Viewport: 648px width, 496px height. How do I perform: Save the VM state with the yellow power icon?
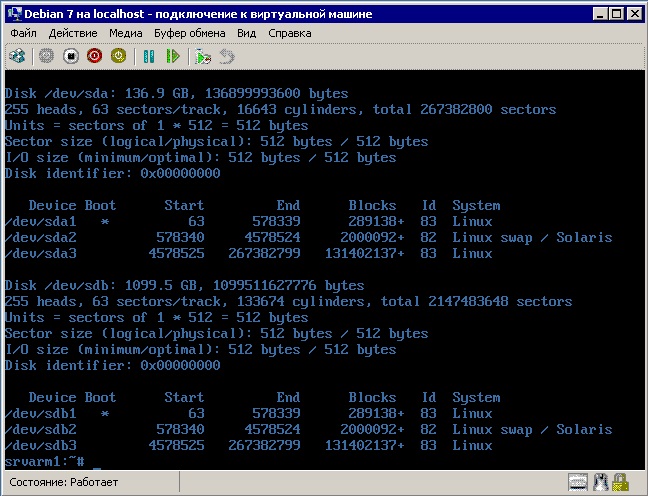119,56
